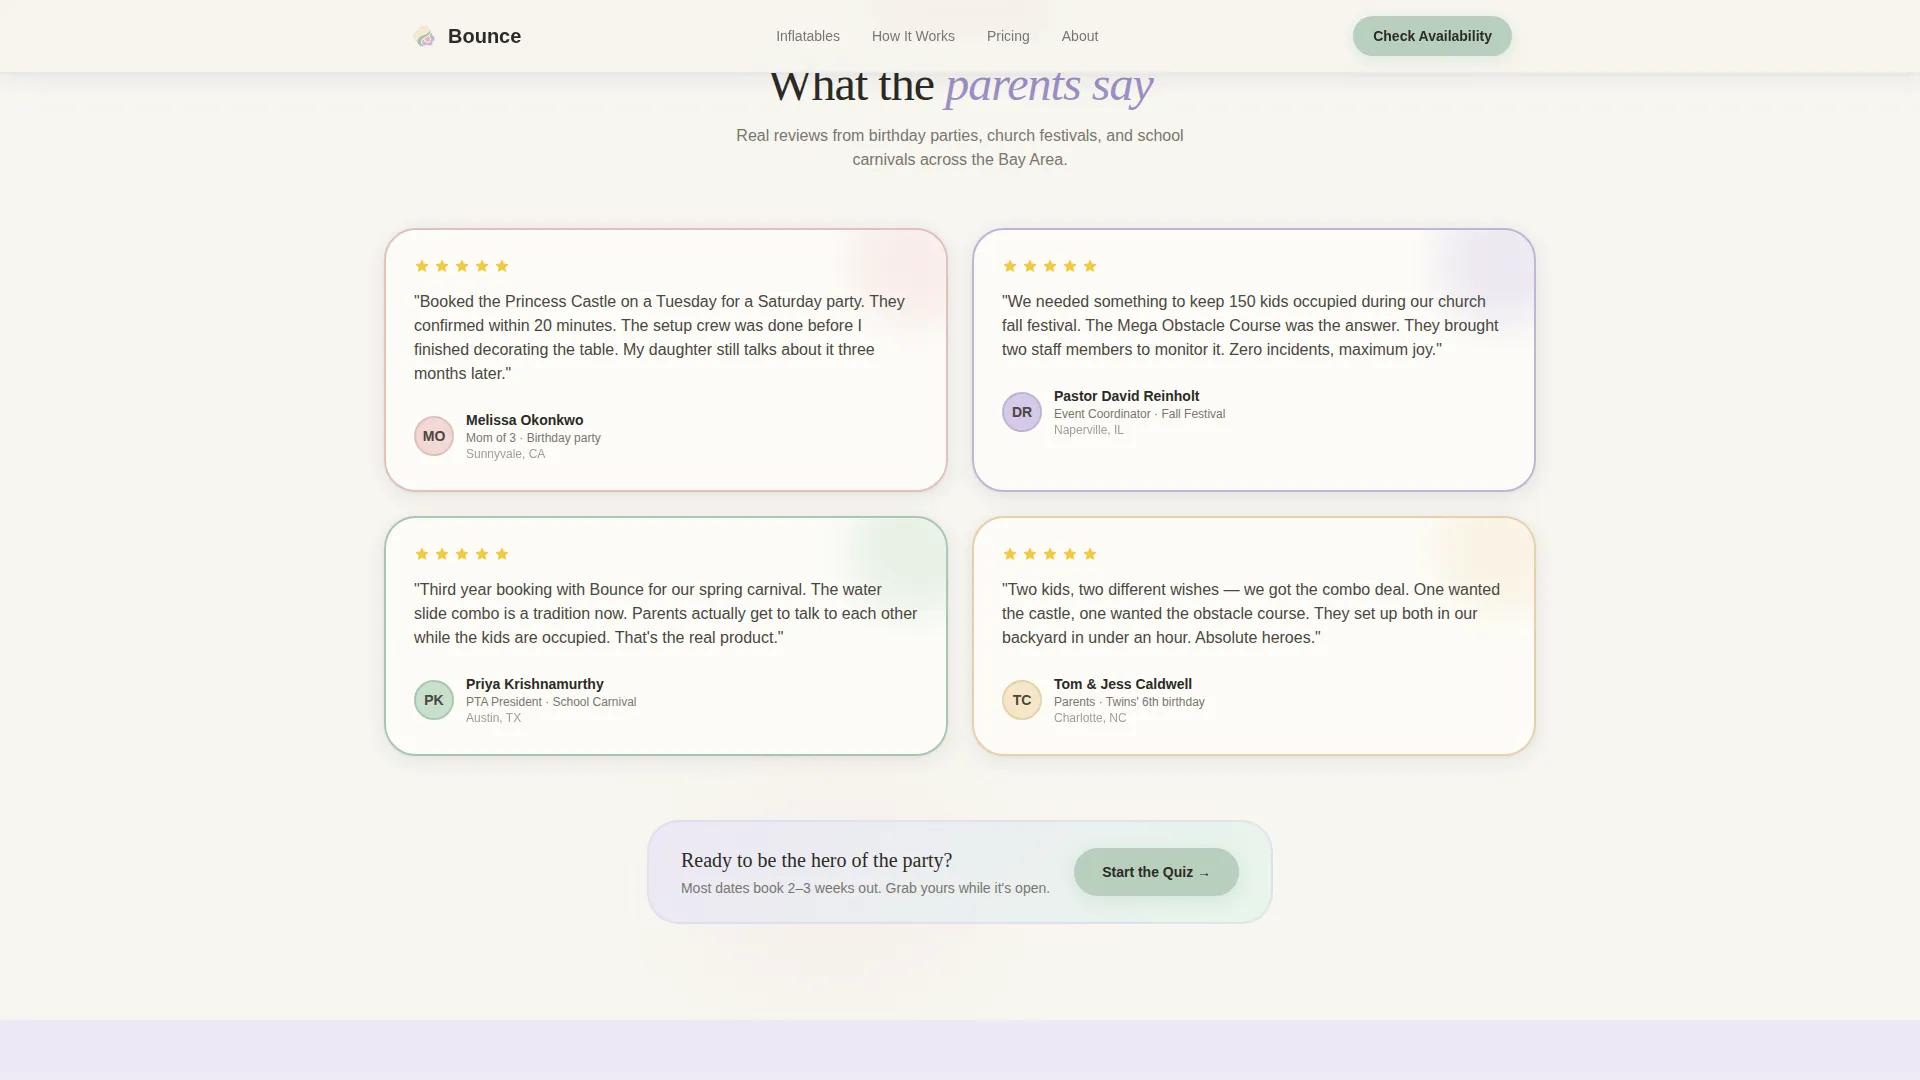The height and width of the screenshot is (1080, 1920).
Task: Click the 'Real reviews from birthday parties' subtitle
Action: 960,147
